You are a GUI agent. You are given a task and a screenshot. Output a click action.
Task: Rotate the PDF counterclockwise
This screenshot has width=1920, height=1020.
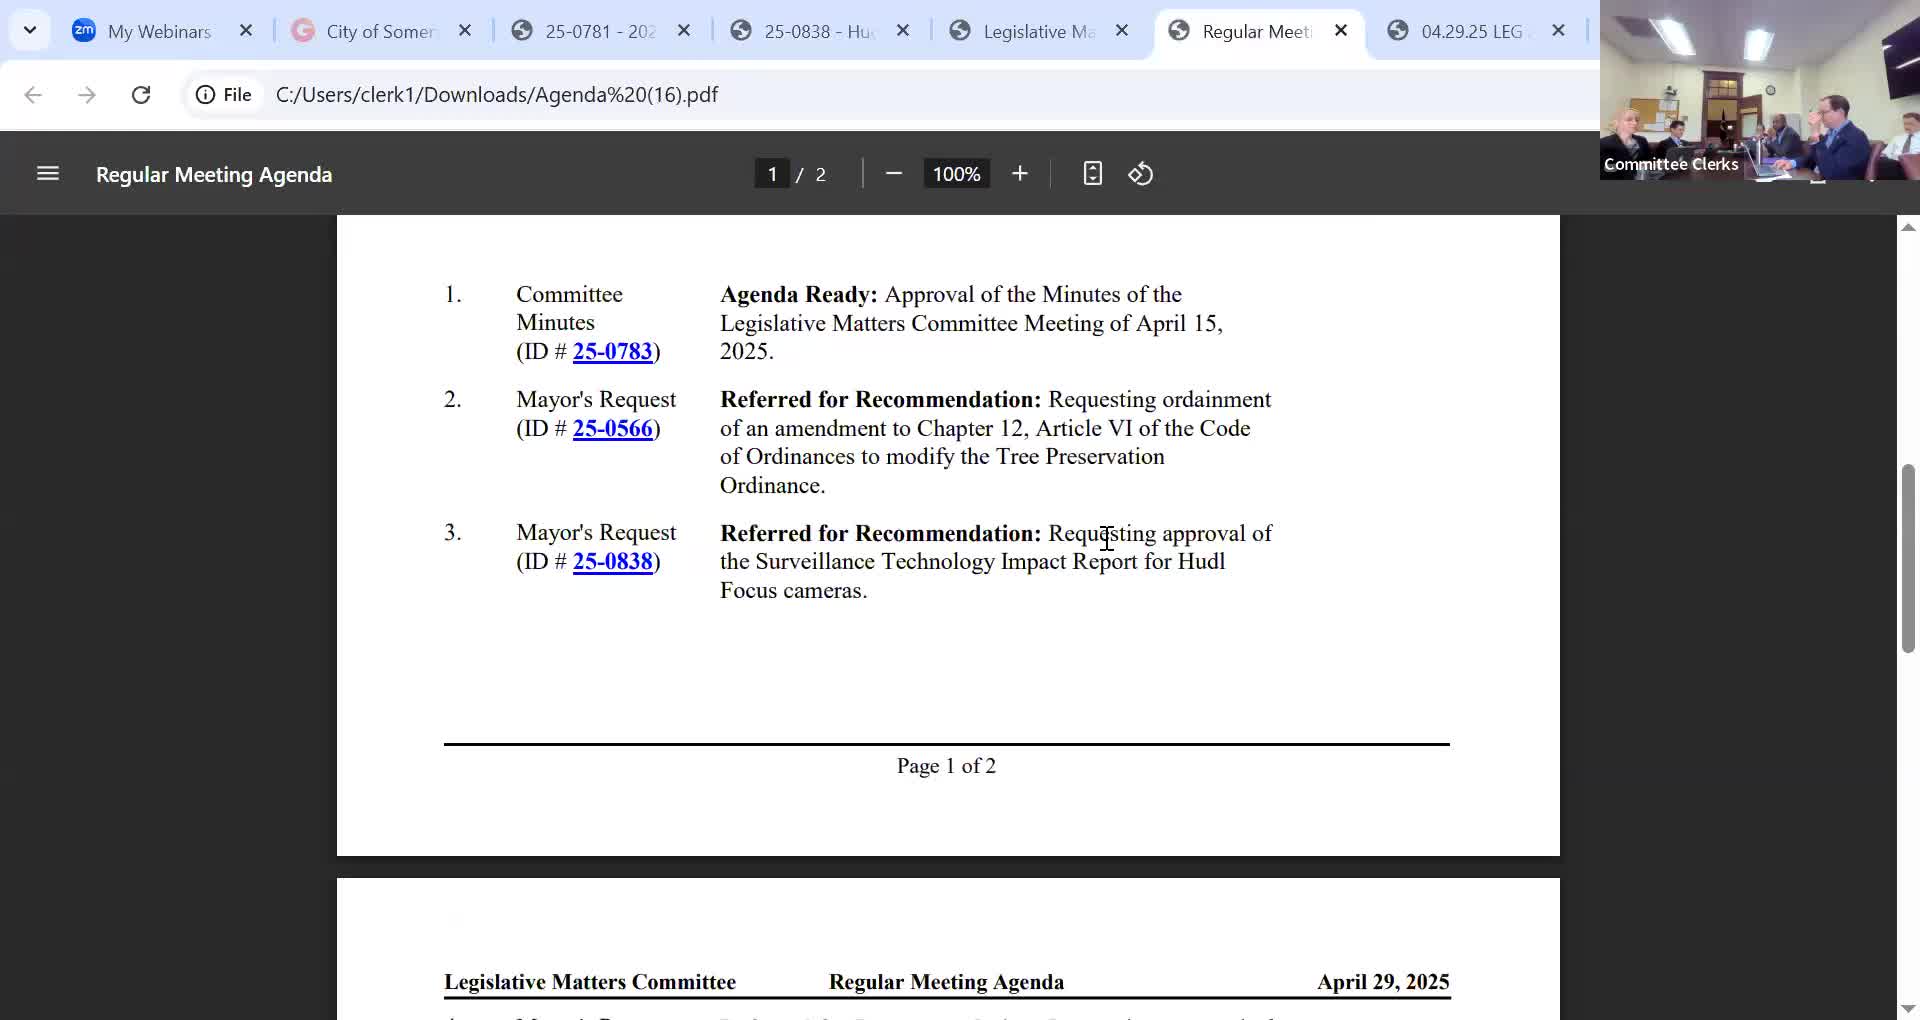click(1141, 174)
